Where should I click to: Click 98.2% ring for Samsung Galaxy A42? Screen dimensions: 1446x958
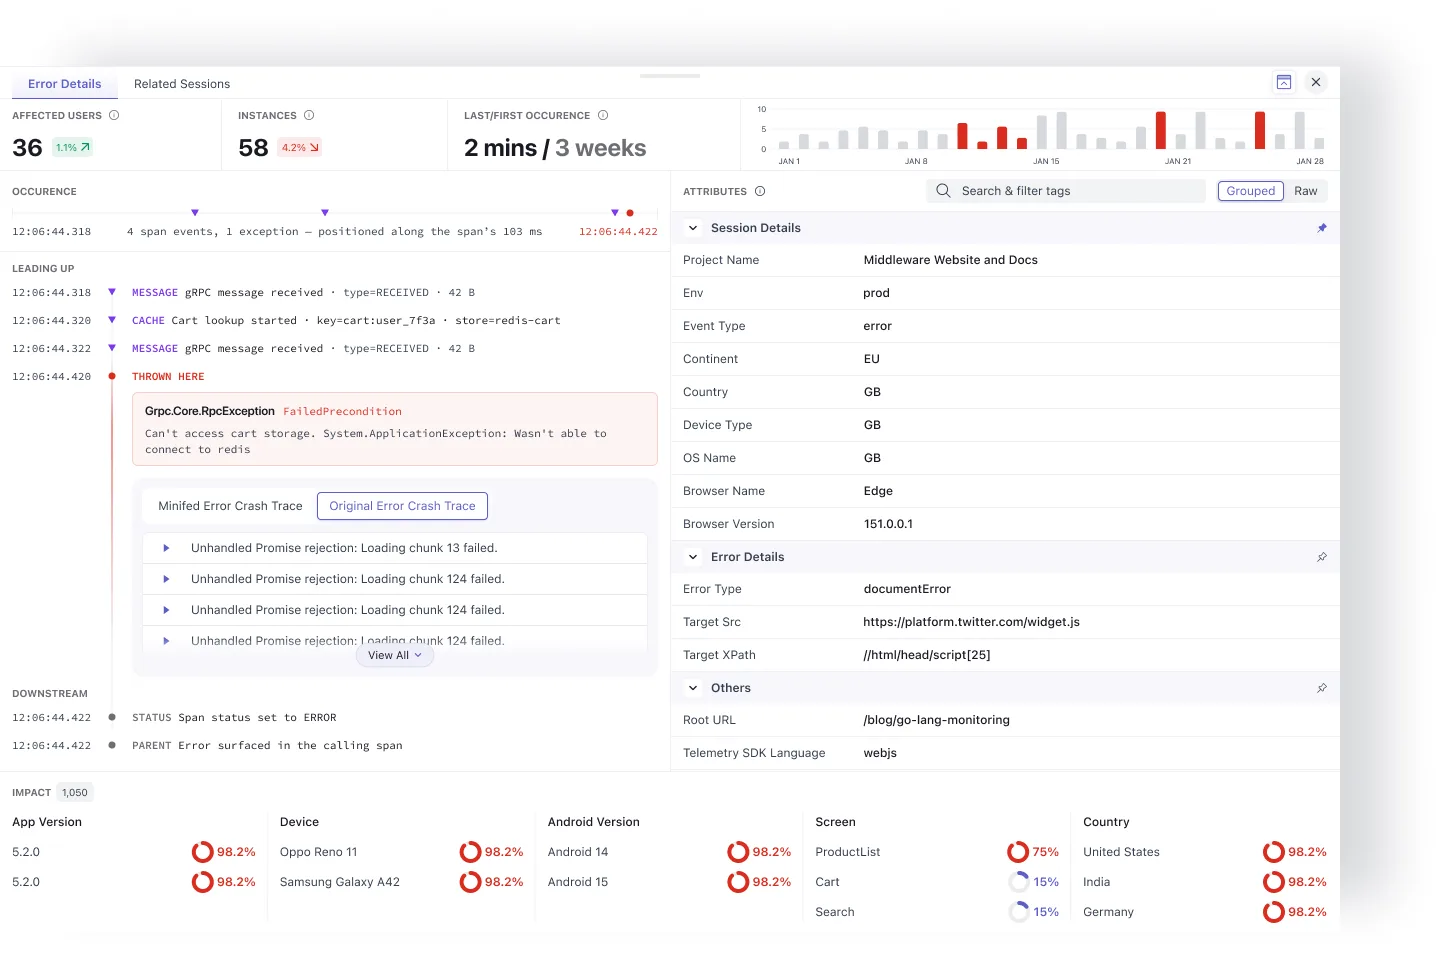pyautogui.click(x=470, y=882)
